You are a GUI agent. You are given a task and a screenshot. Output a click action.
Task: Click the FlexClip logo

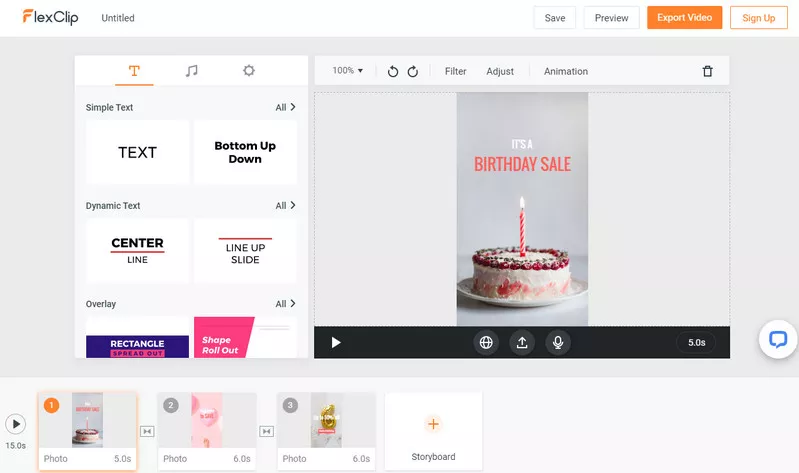point(50,17)
